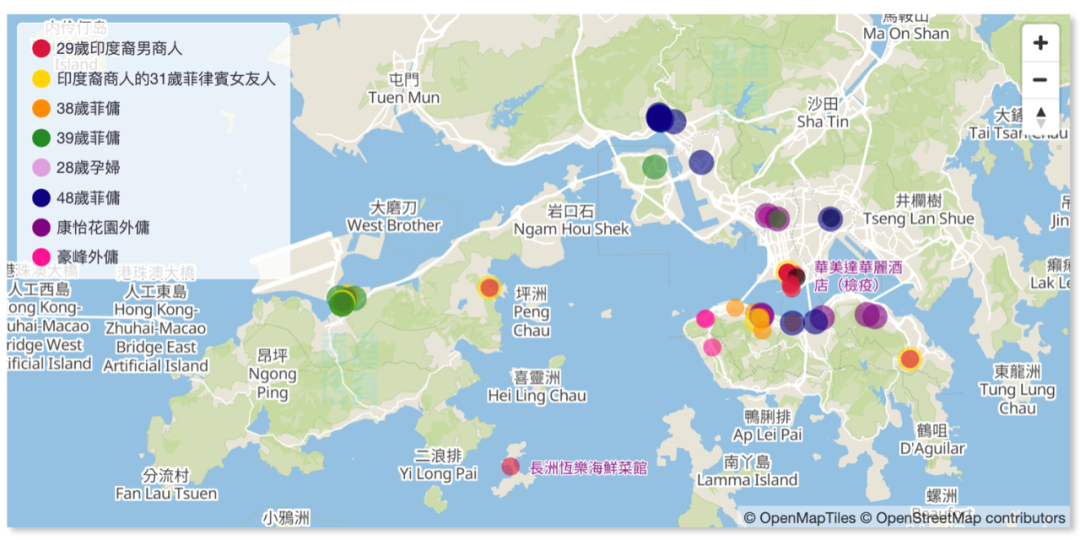Image resolution: width=1080 pixels, height=540 pixels.
Task: Click the Tseng Lan Shue place label
Action: [x=920, y=210]
